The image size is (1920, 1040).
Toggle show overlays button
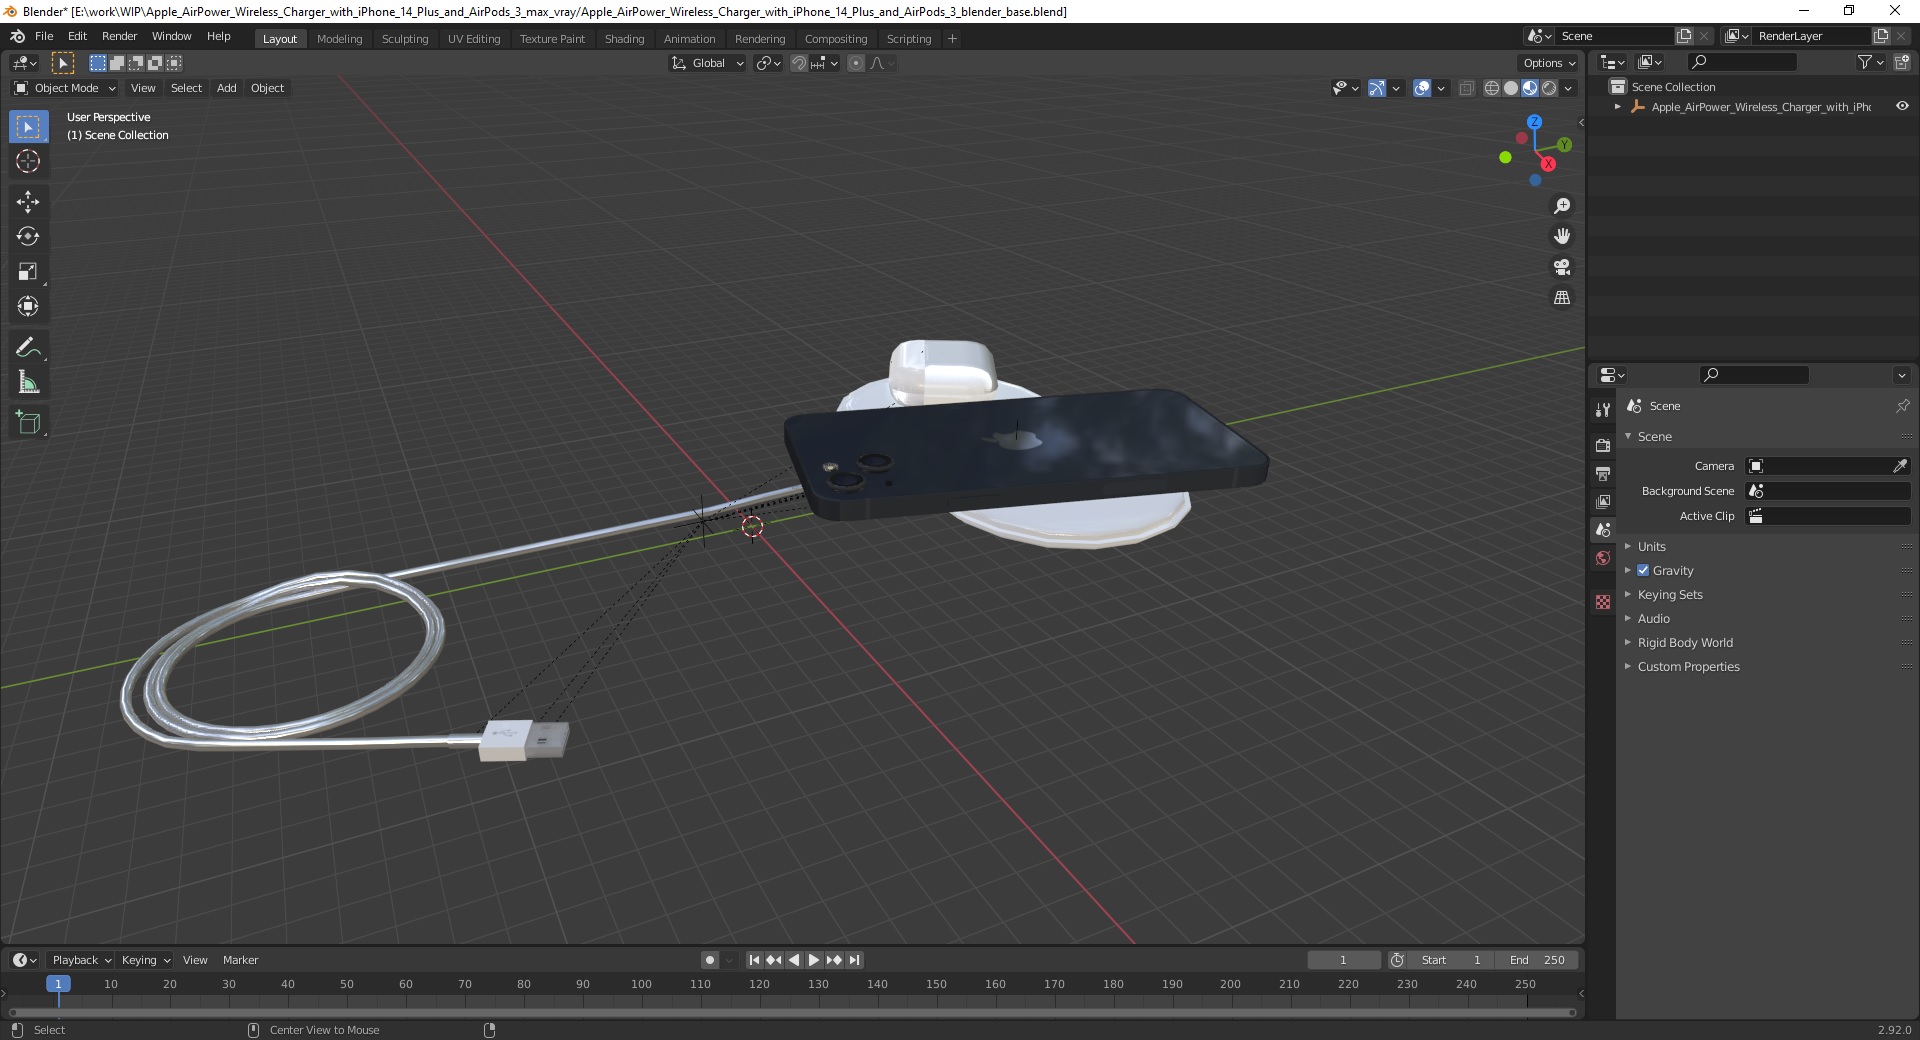(1422, 88)
